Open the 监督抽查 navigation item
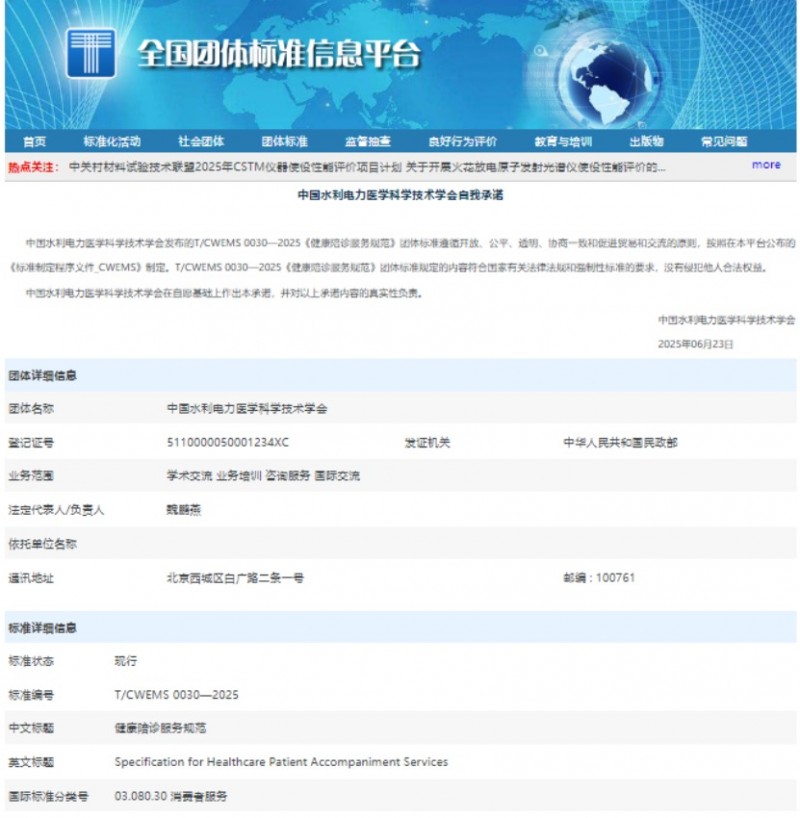Image resolution: width=800 pixels, height=818 pixels. (x=368, y=141)
